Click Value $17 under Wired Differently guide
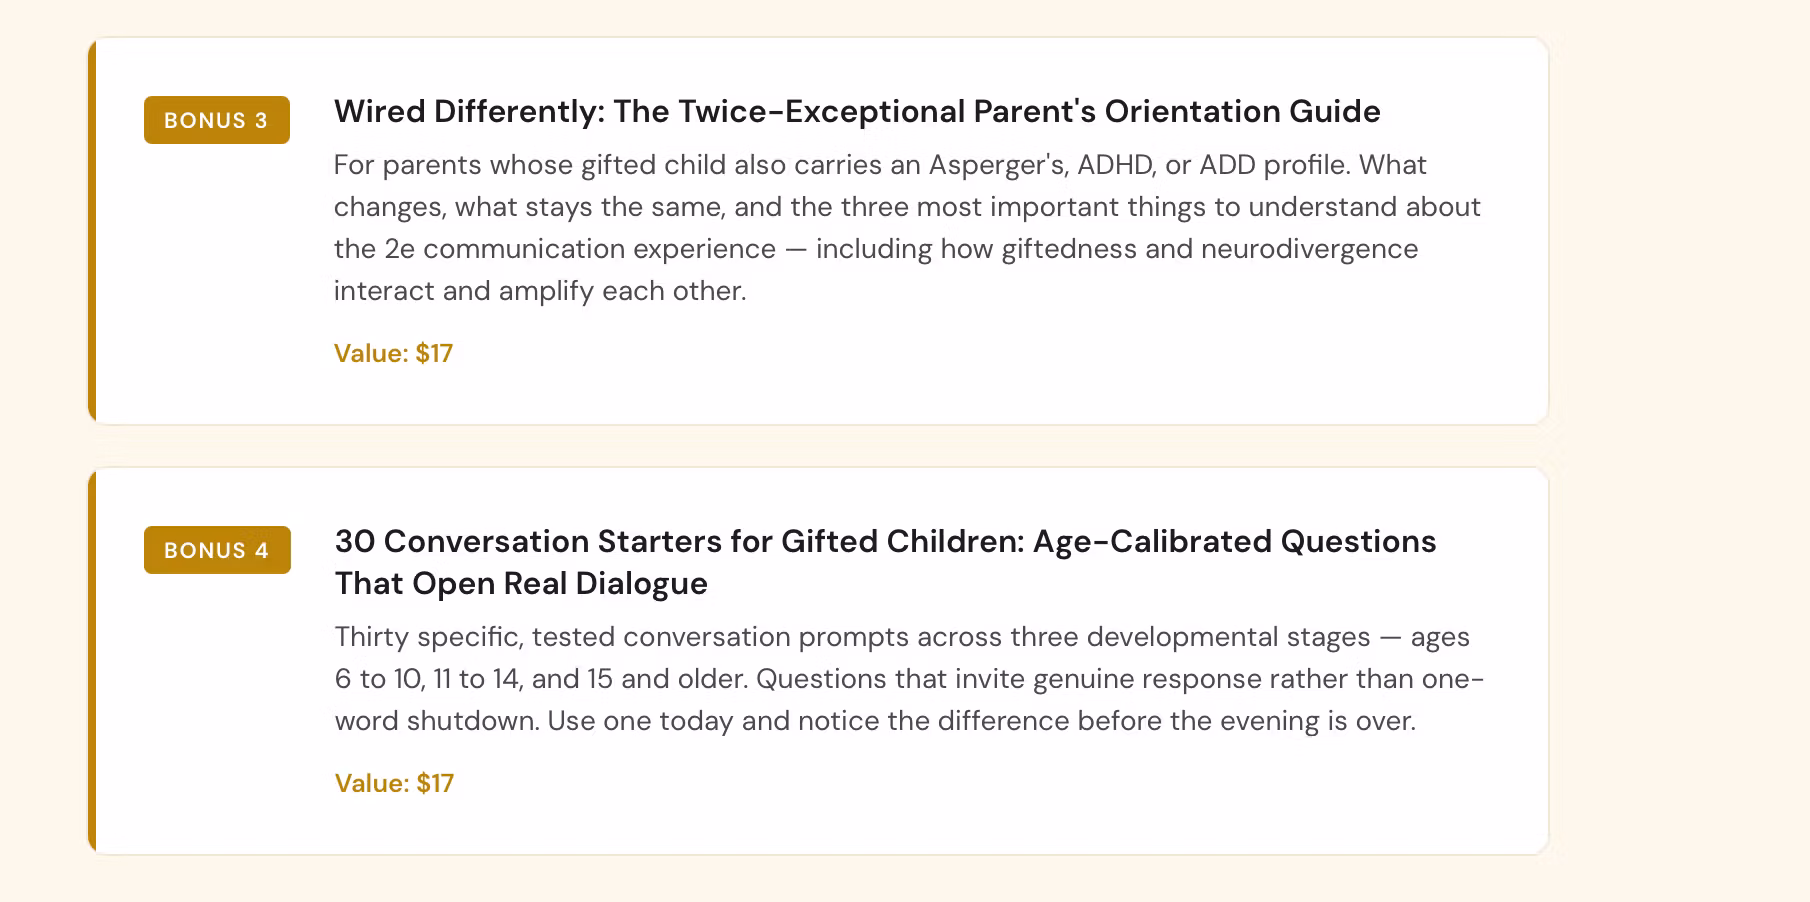 pos(393,353)
